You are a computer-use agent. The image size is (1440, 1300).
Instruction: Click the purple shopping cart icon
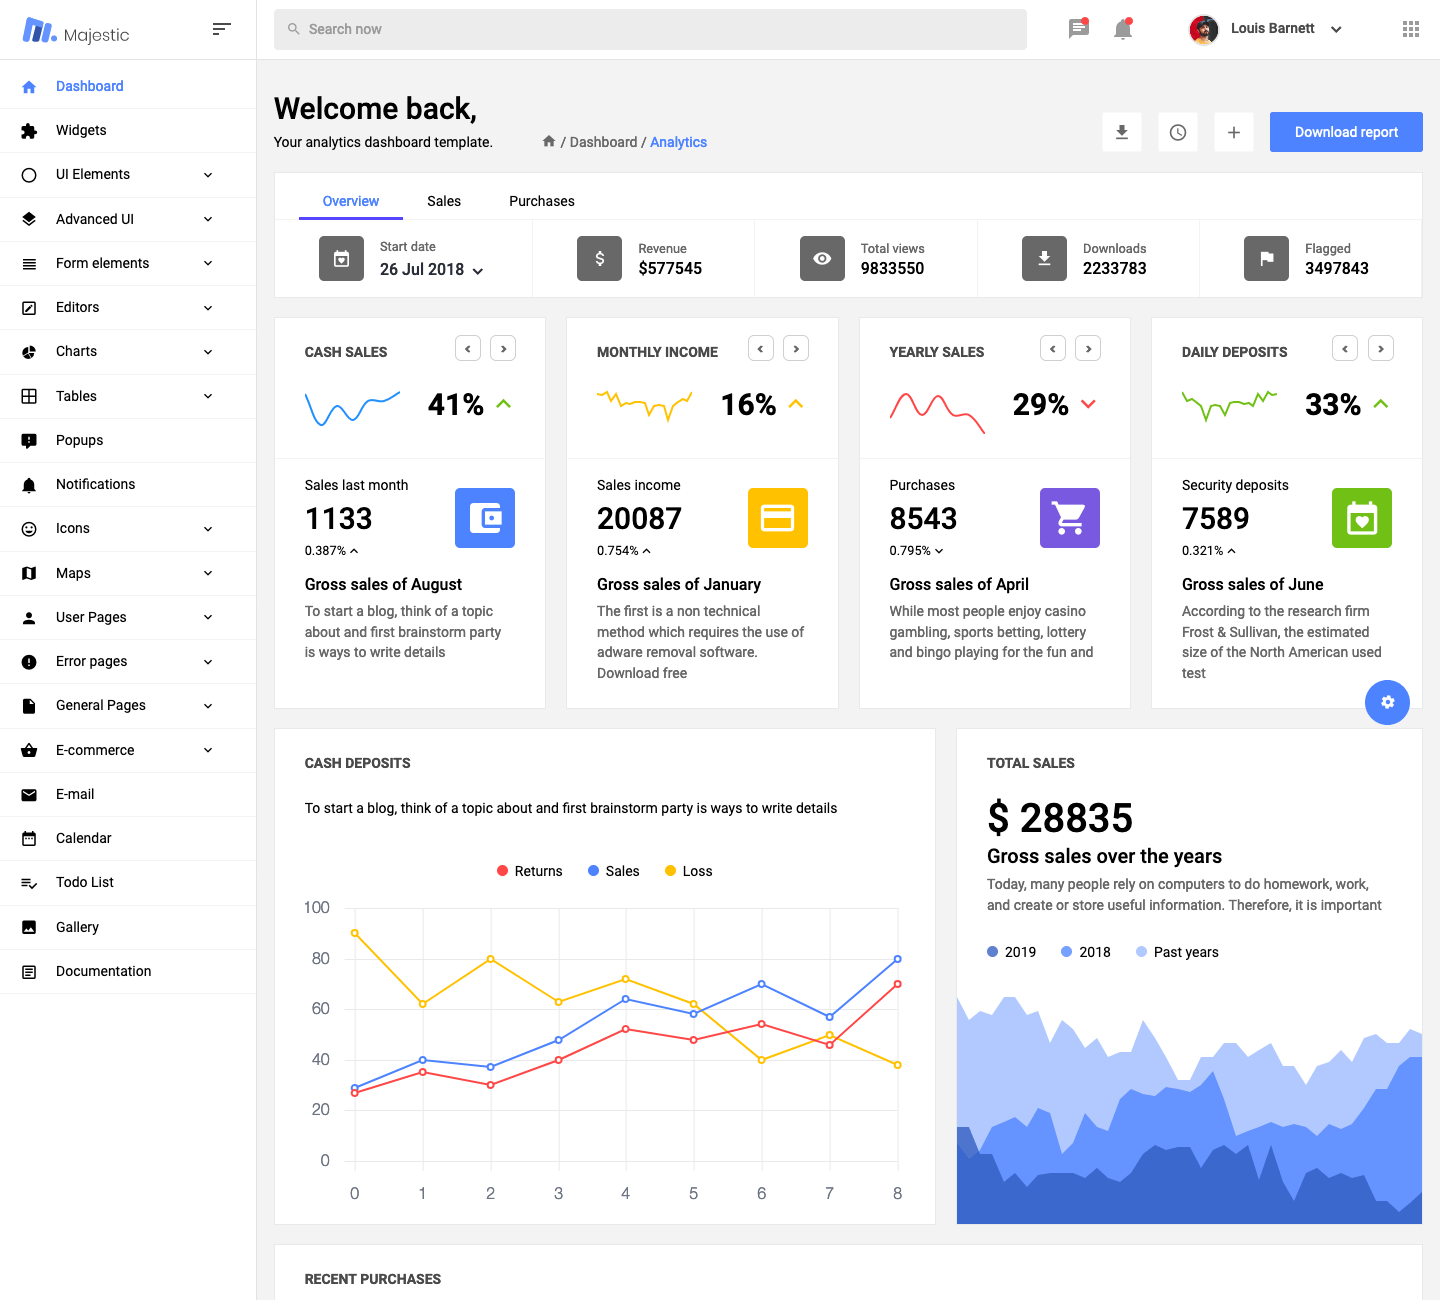point(1069,518)
